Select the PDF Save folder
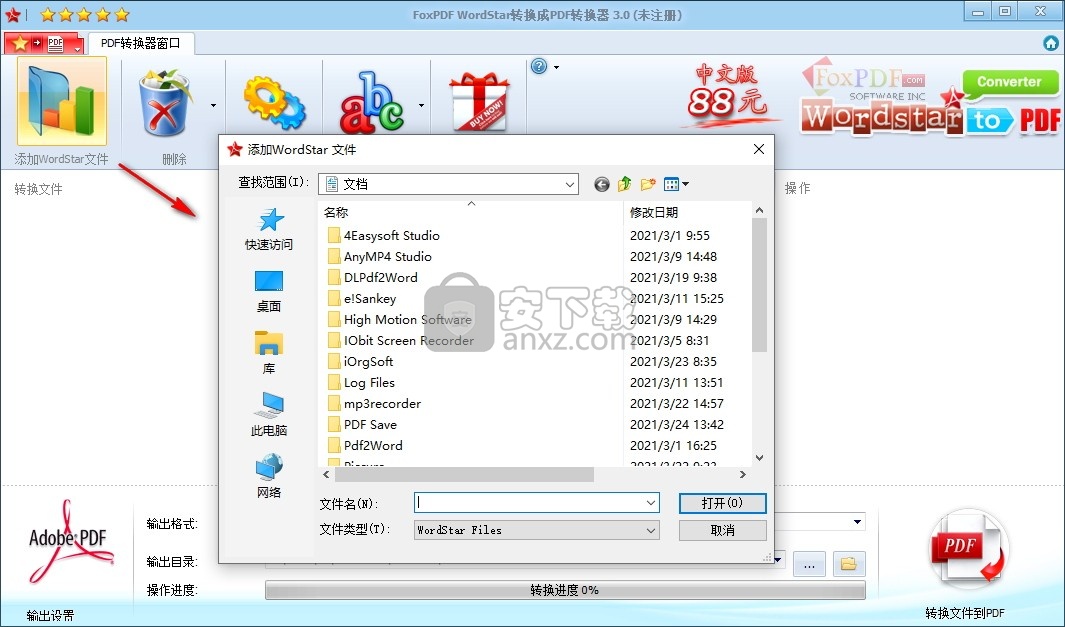The width and height of the screenshot is (1065, 627). pos(362,425)
